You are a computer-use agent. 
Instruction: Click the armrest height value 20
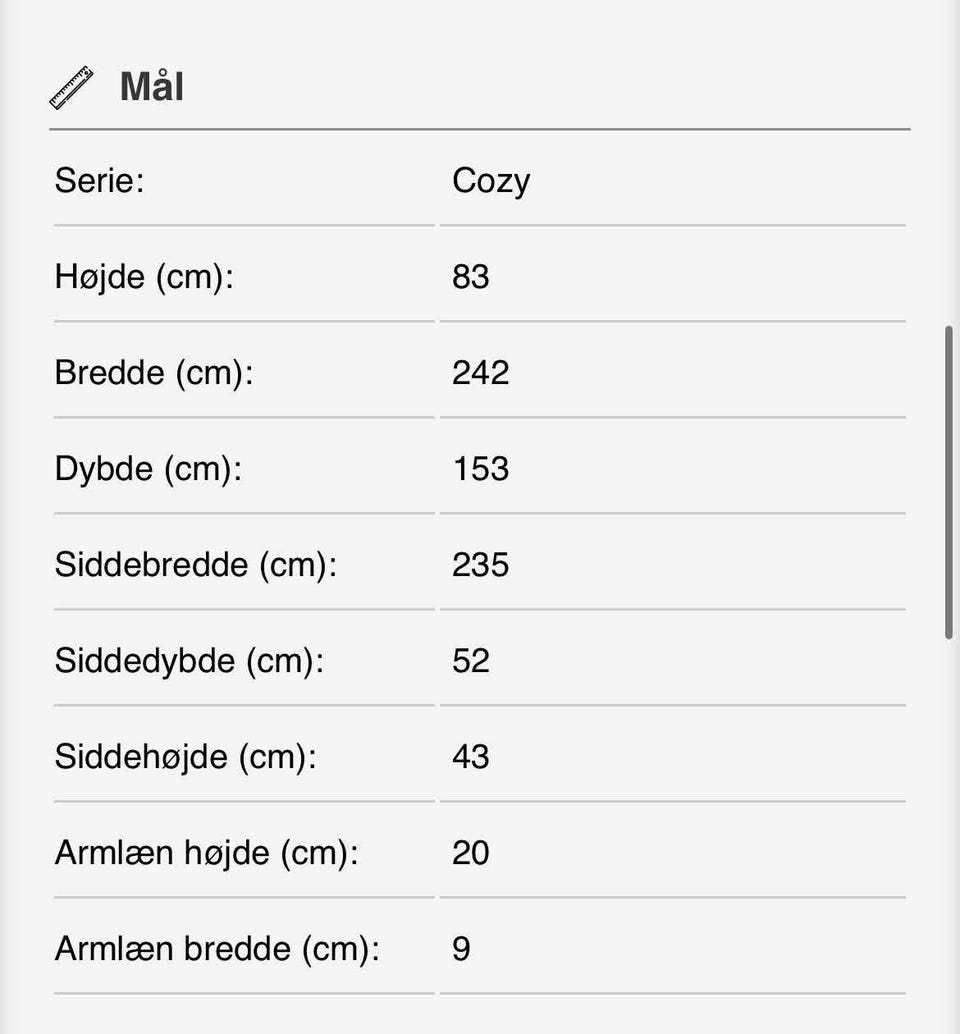[x=470, y=853]
